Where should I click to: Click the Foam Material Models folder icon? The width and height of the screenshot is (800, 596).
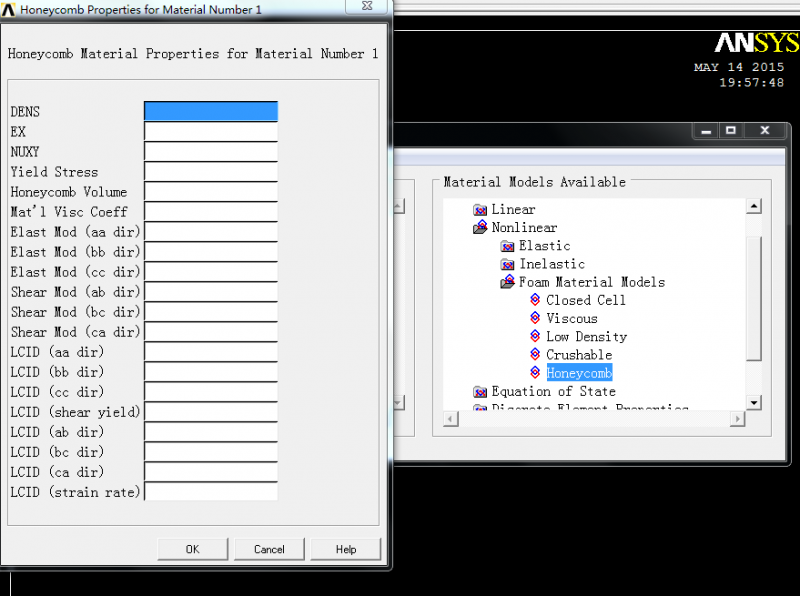508,282
